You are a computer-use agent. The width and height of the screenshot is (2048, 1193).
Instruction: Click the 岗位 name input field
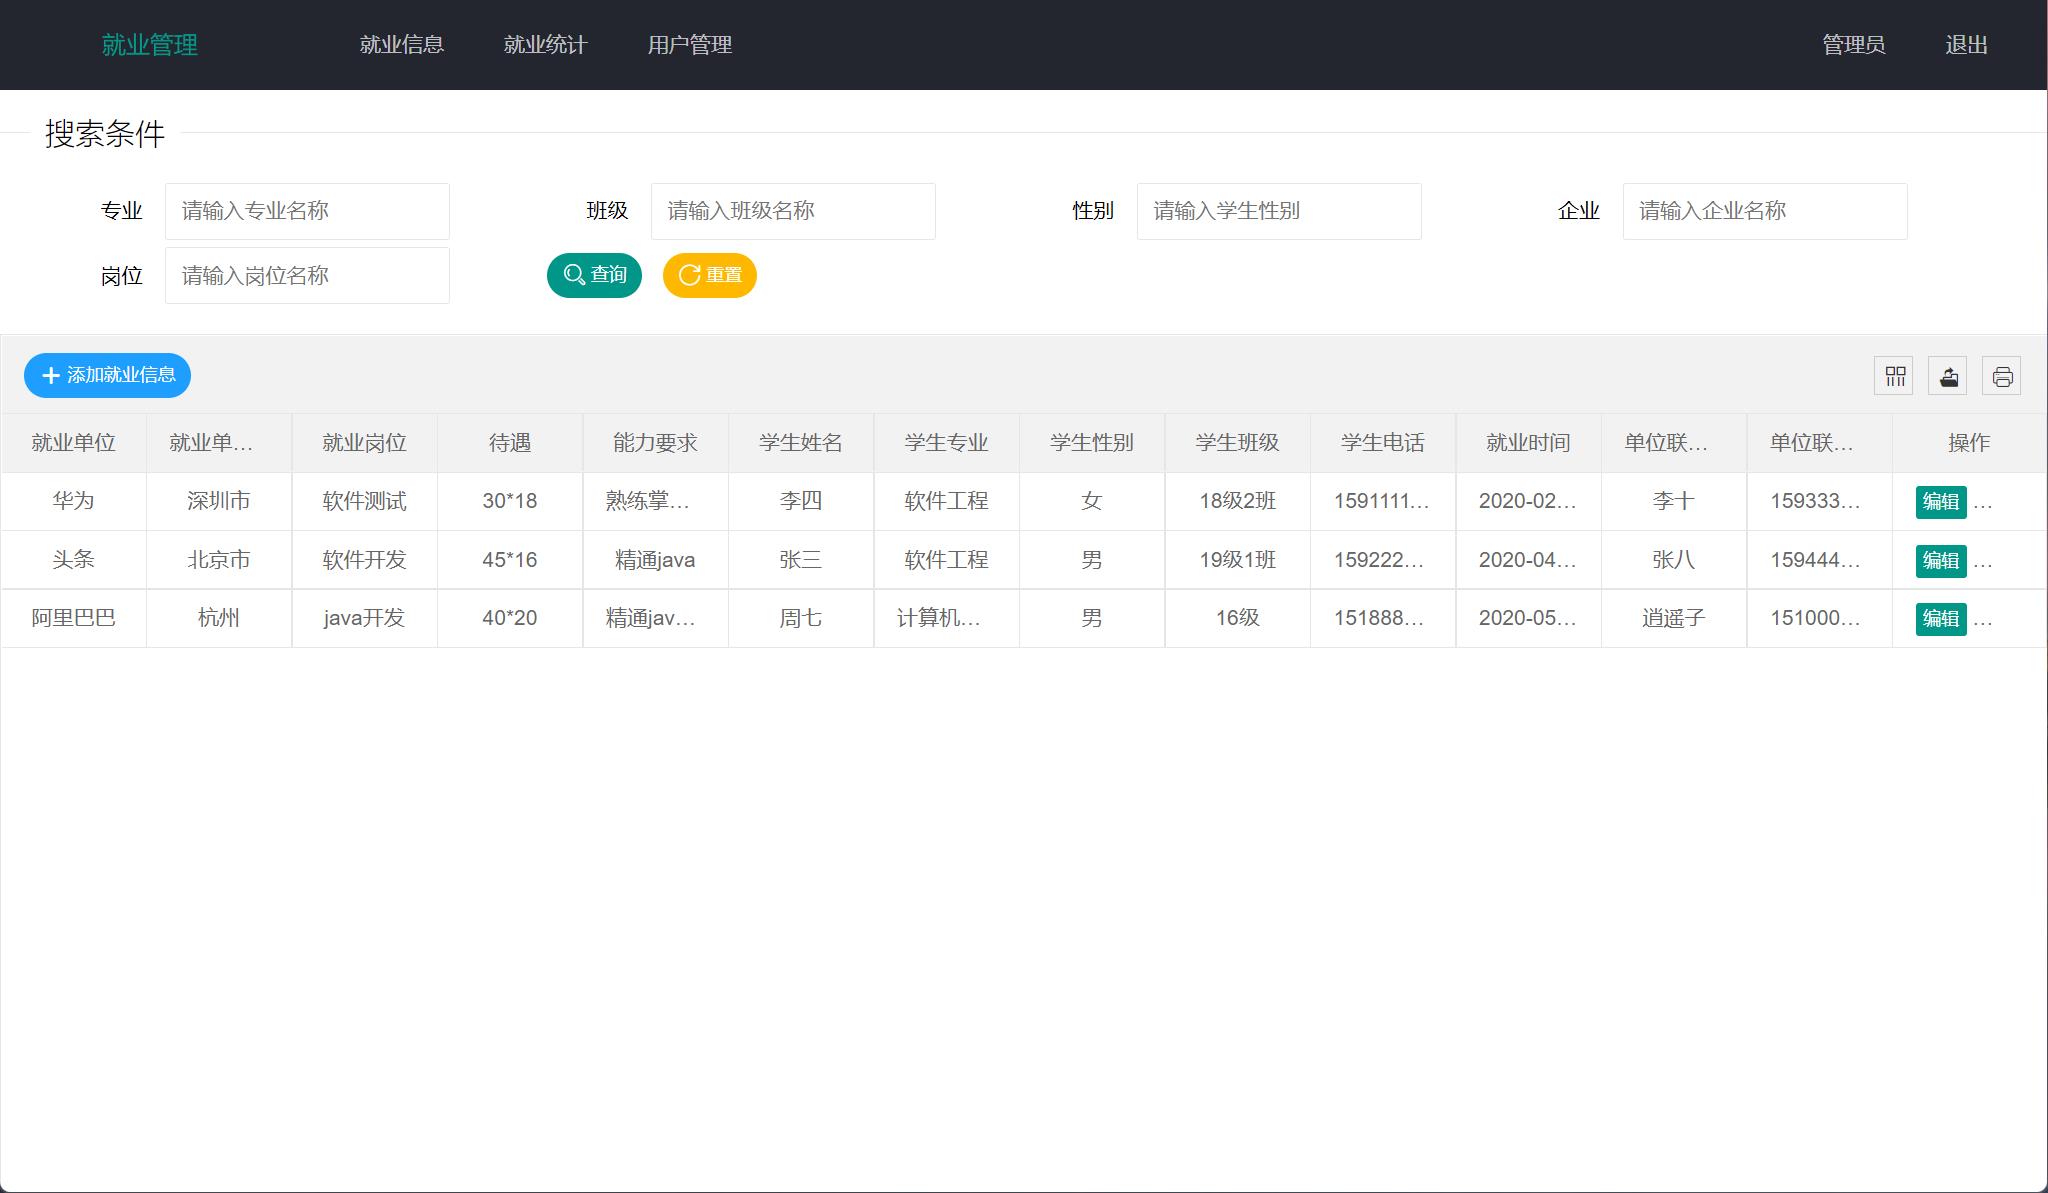pos(307,275)
